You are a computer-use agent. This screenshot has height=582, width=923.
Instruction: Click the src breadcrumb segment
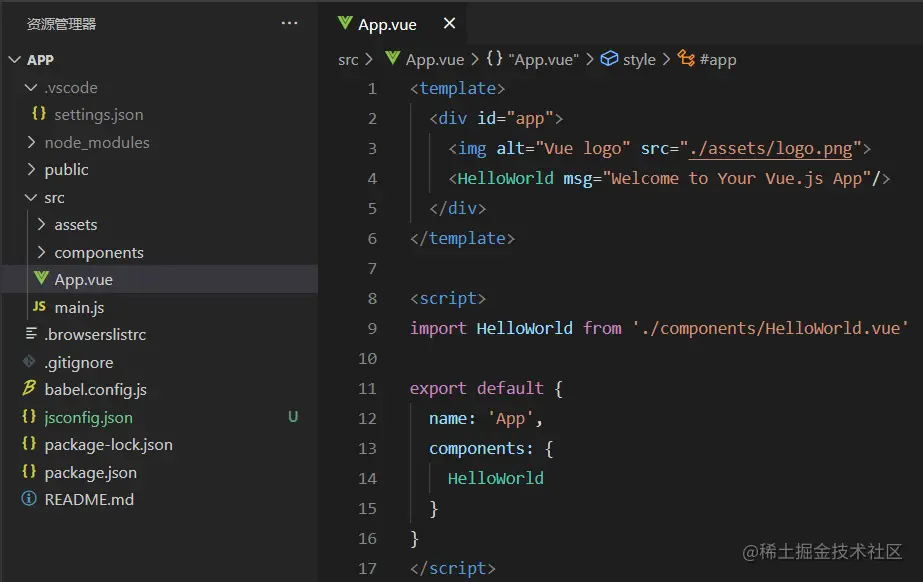tap(348, 60)
